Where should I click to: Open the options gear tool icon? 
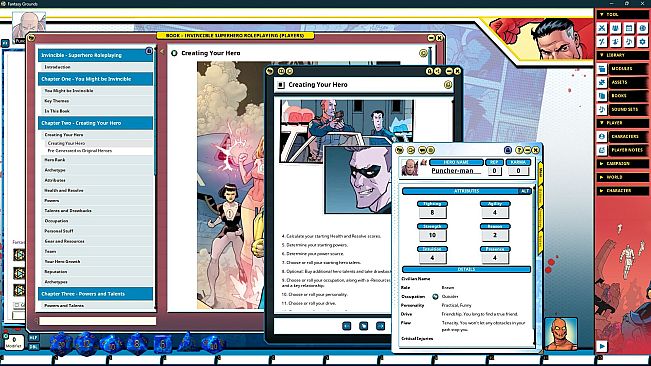point(643,41)
